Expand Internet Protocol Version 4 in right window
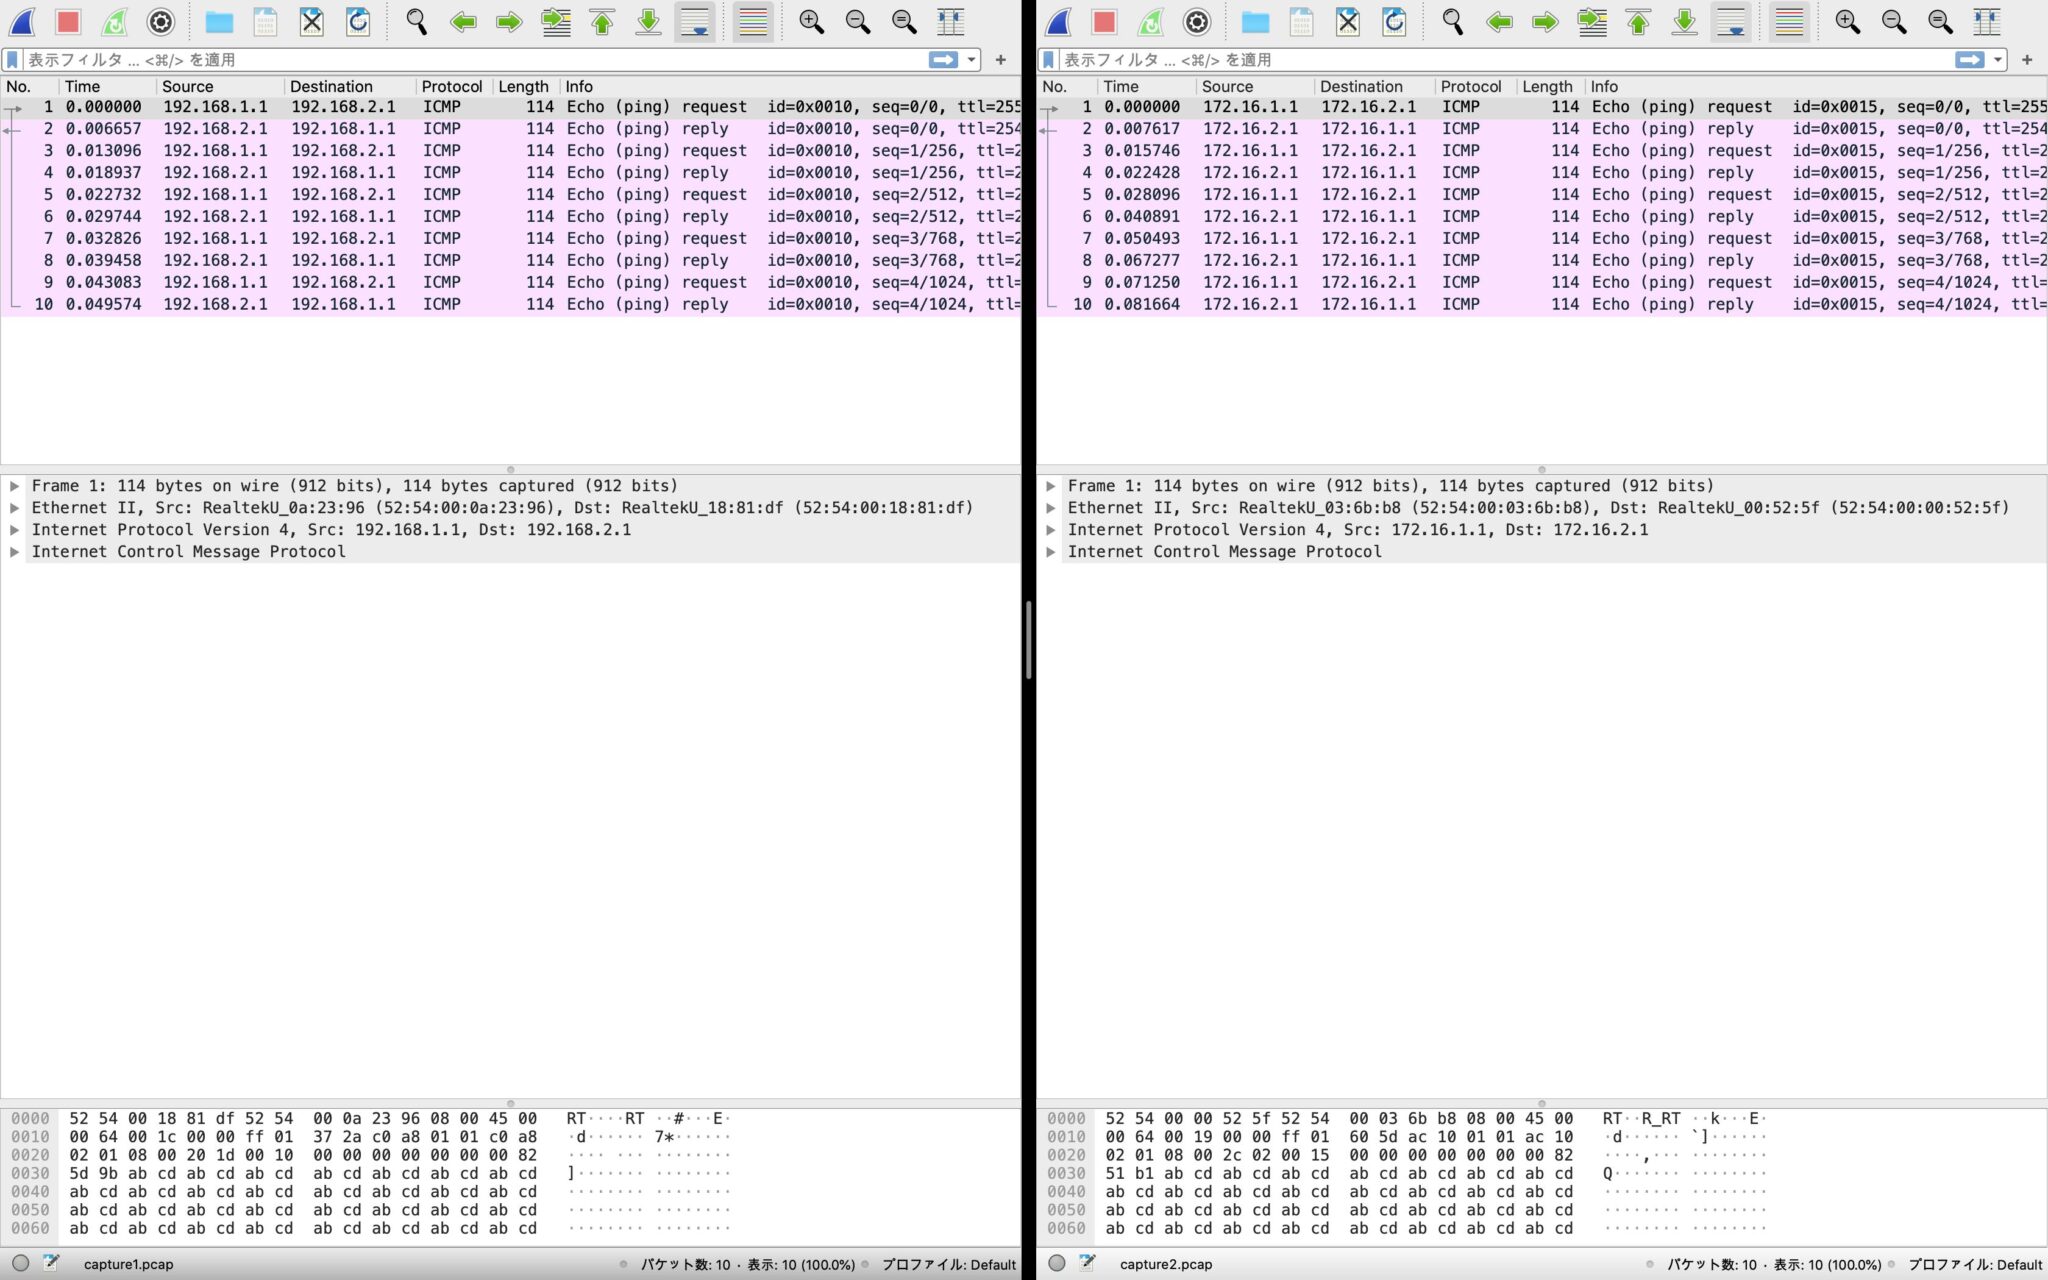This screenshot has height=1280, width=2048. 1050,530
